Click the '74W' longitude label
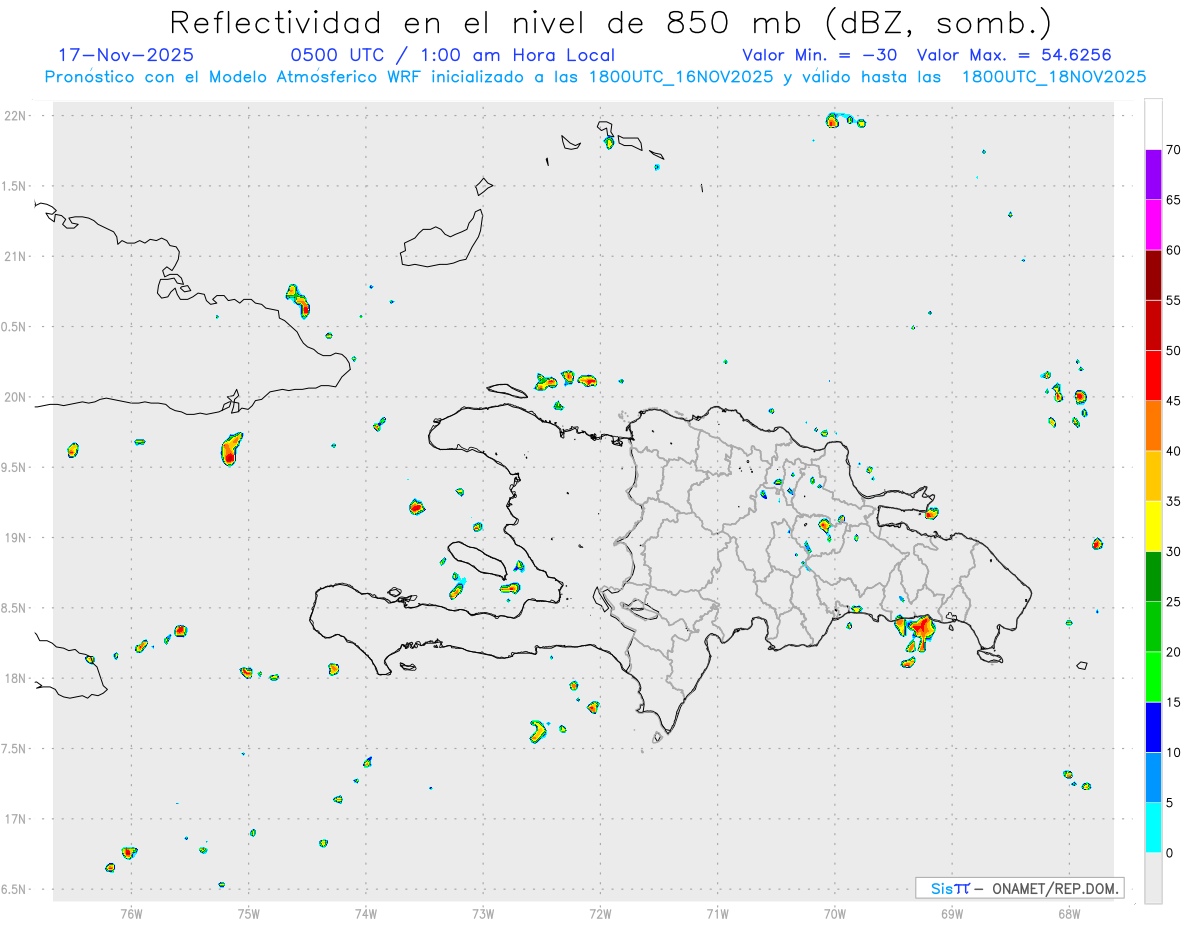The height and width of the screenshot is (927, 1200). click(366, 913)
